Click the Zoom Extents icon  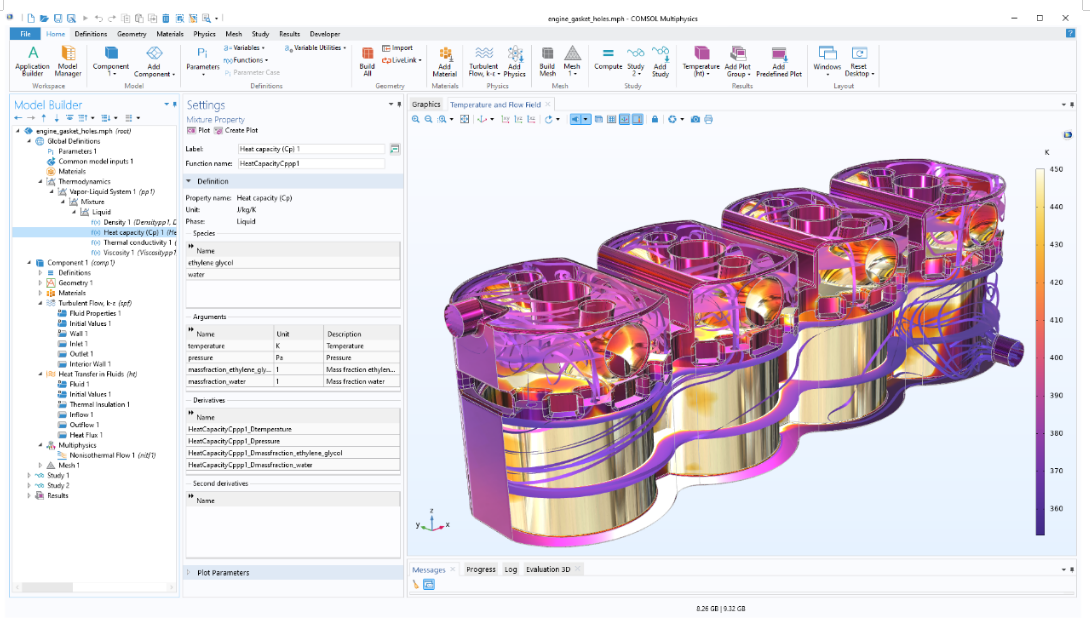[x=464, y=120]
